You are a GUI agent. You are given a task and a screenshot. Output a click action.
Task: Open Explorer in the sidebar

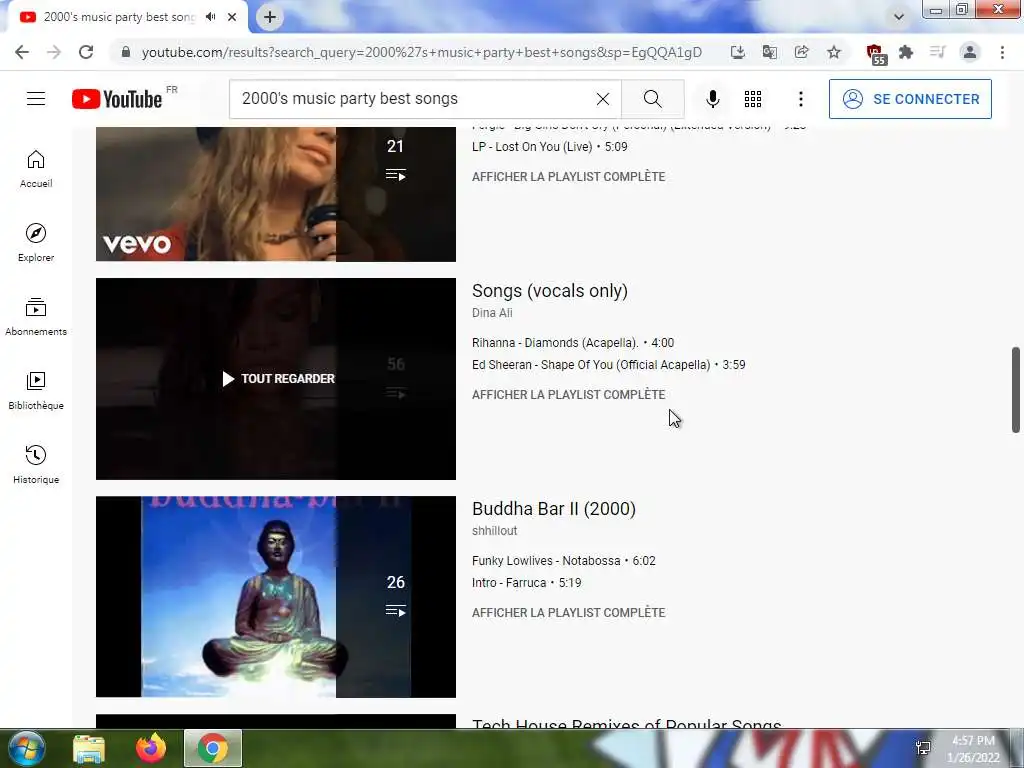tap(36, 243)
